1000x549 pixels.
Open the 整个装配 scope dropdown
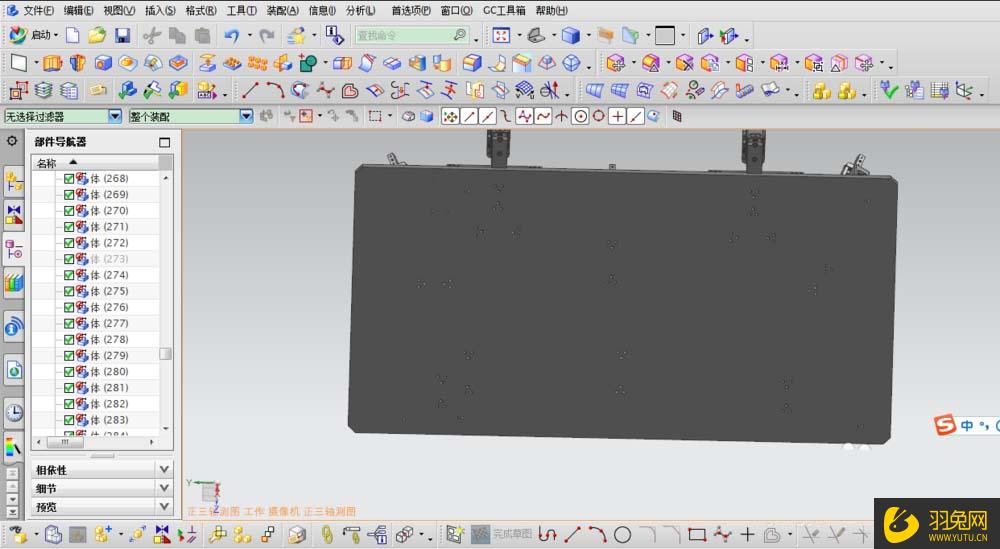246,116
